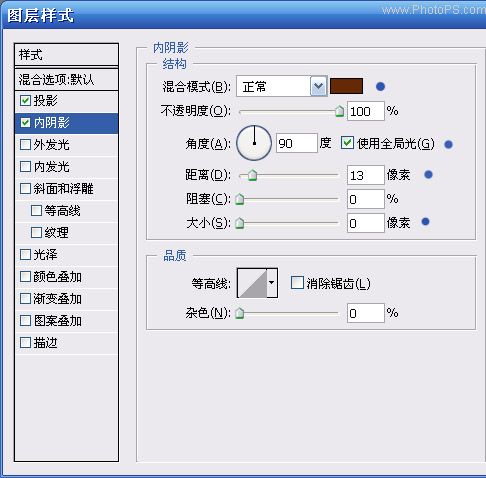
Task: Click the brown inner shadow color swatch
Action: click(x=346, y=86)
